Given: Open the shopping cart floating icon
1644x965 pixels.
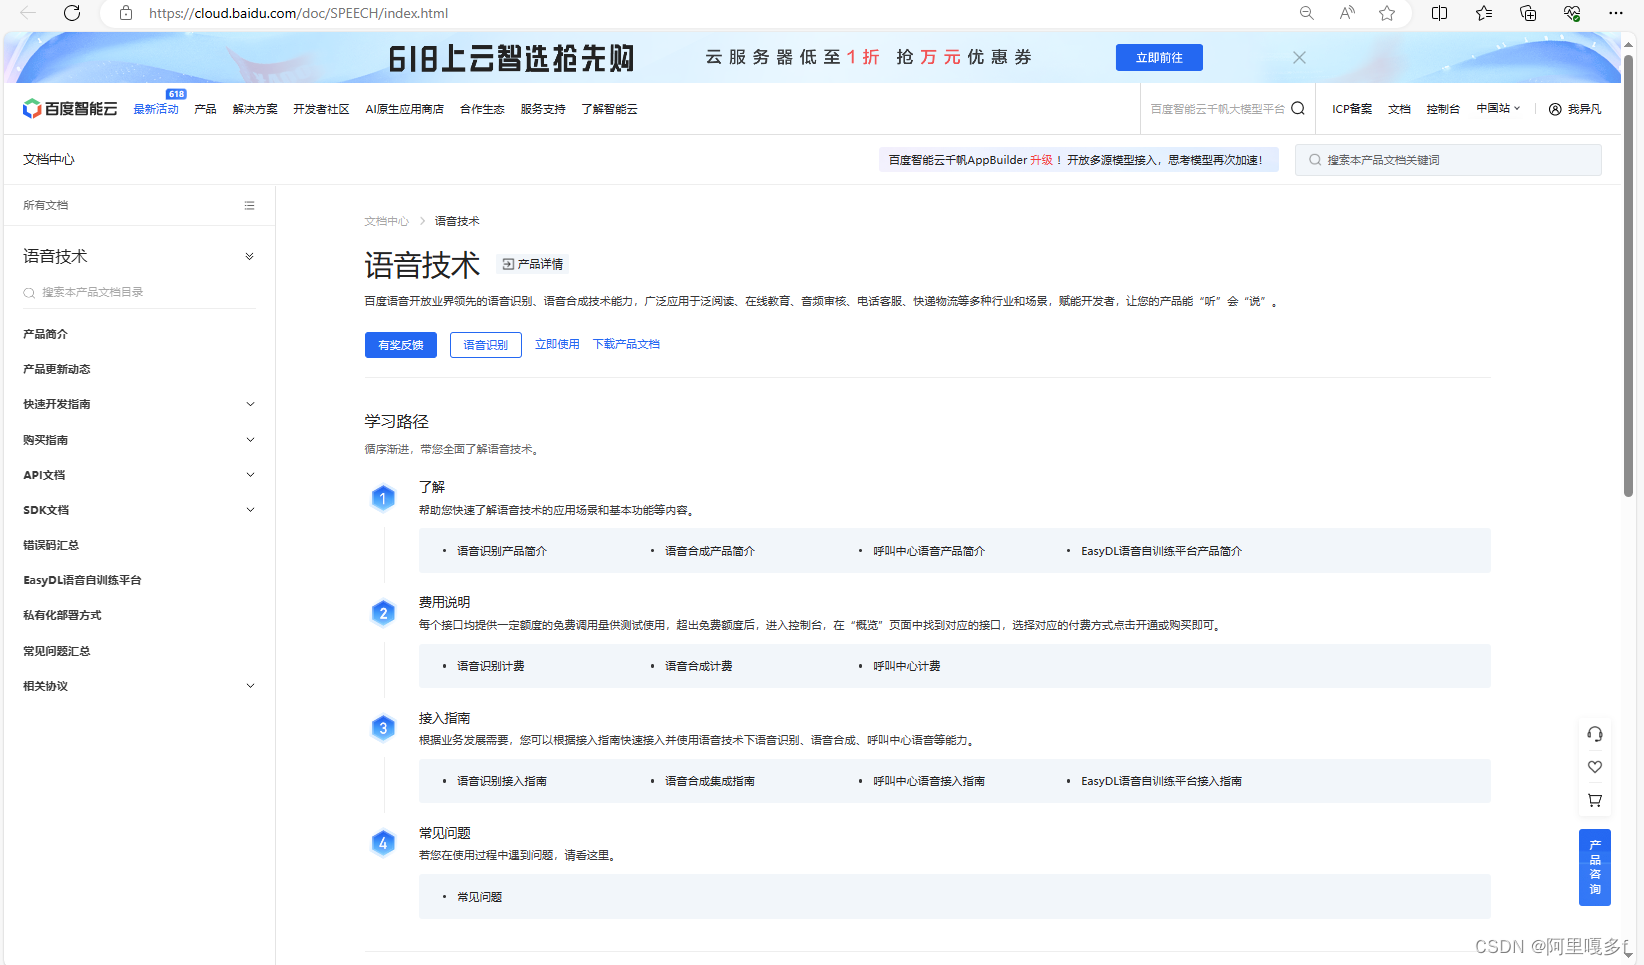Looking at the screenshot, I should 1595,800.
